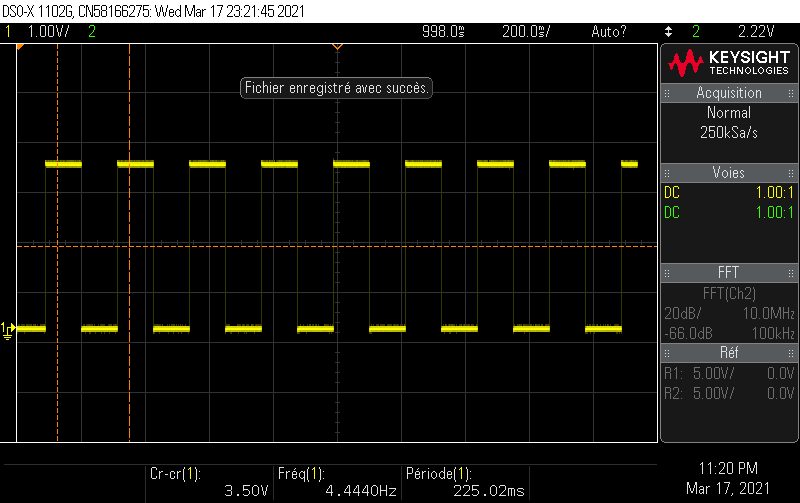Select the orange trigger position marker at top
The height and width of the screenshot is (503, 800).
337,47
